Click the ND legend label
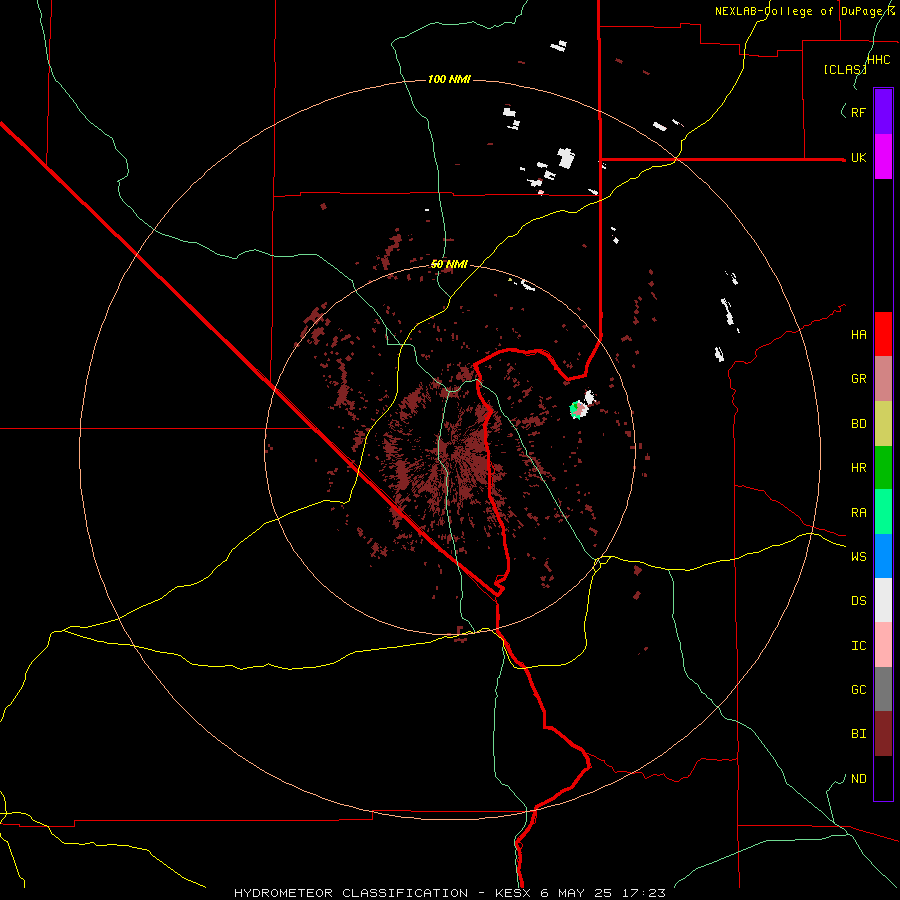This screenshot has width=900, height=900. tap(859, 779)
